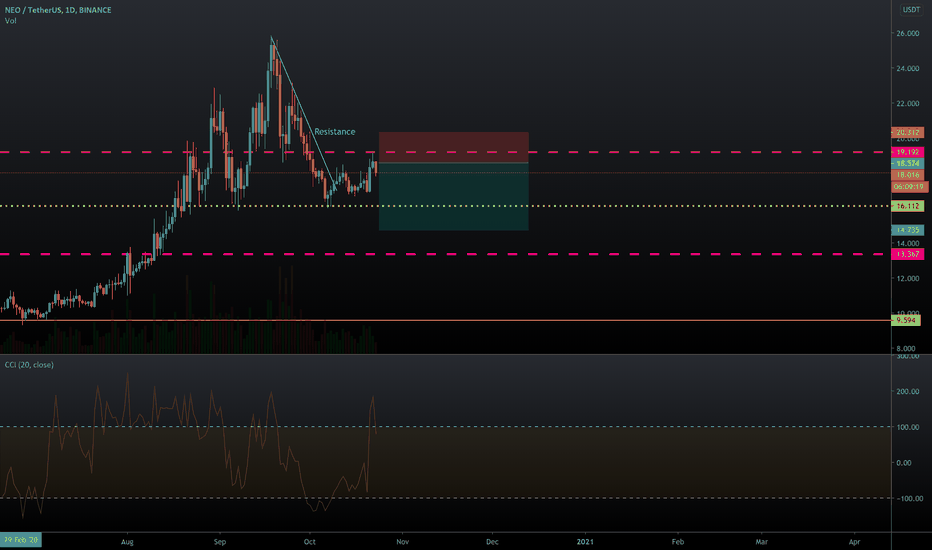The image size is (932, 550).
Task: Select the descending resistance trendline
Action: [303, 114]
